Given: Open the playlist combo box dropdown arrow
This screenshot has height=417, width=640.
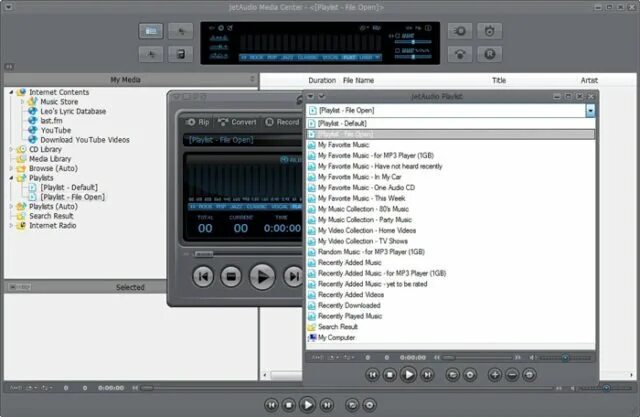Looking at the screenshot, I should coord(590,111).
